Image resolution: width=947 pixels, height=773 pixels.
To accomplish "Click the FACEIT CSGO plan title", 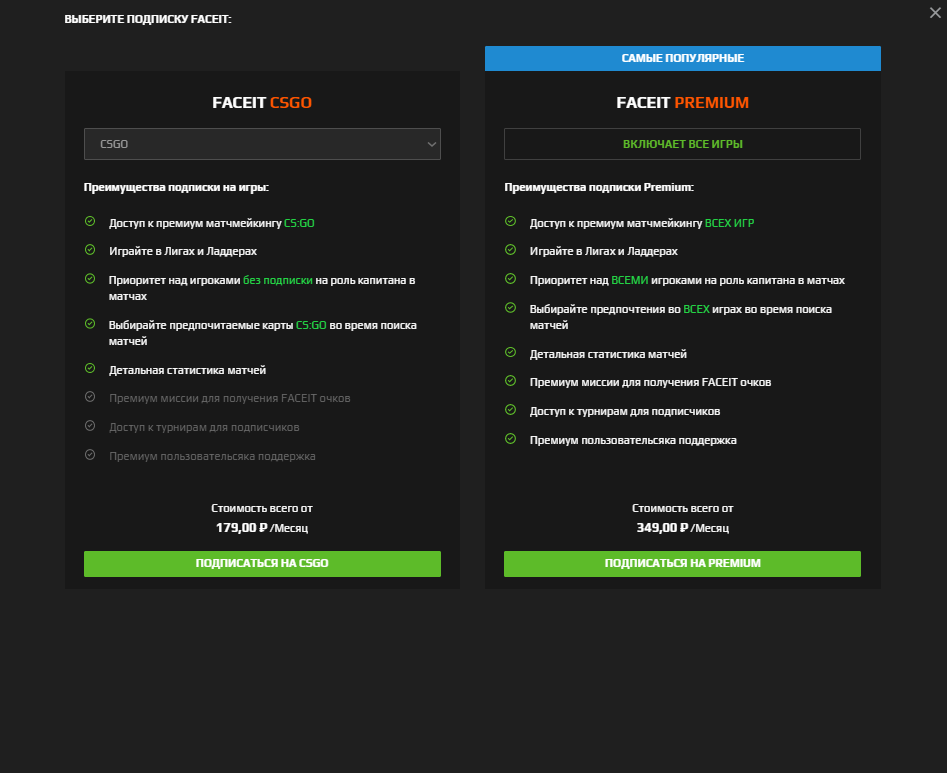I will [x=262, y=103].
